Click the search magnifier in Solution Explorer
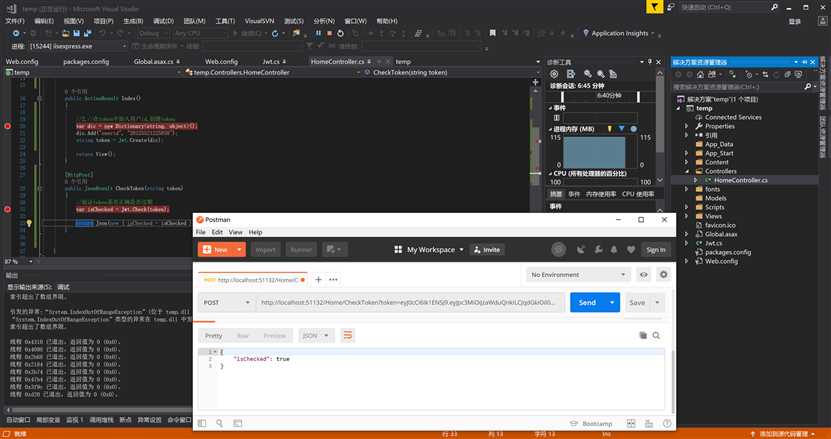The width and height of the screenshot is (831, 439). pos(807,86)
